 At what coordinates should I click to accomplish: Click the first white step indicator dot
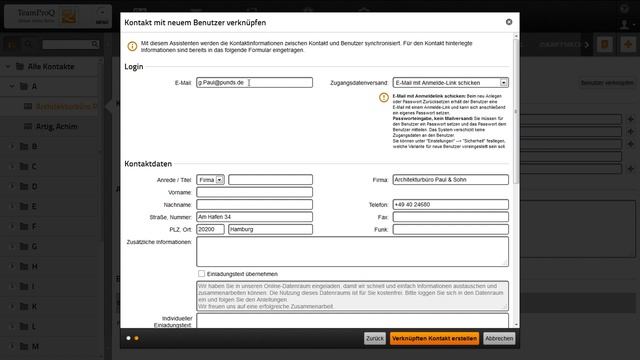coord(129,338)
